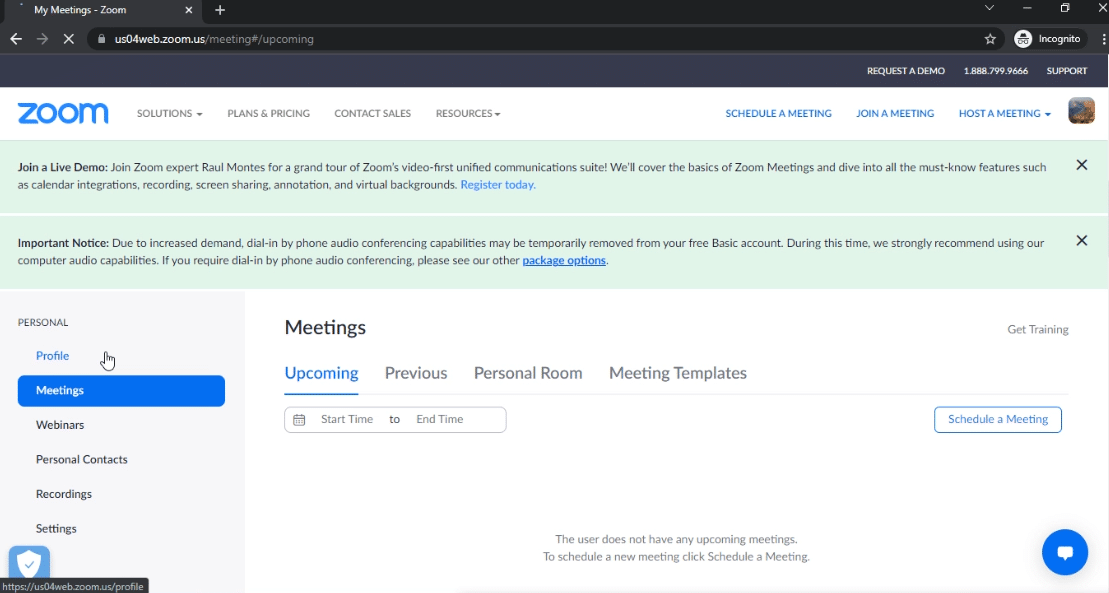Open the Chrome three-dot menu

(x=1103, y=39)
